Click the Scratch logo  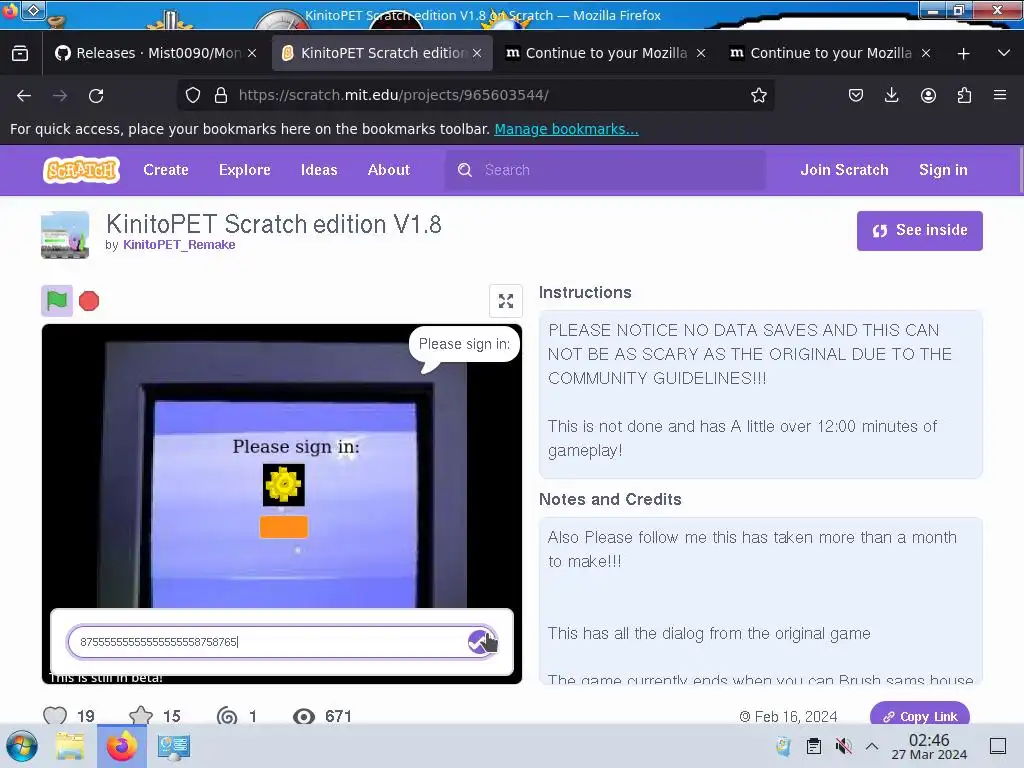(x=82, y=170)
